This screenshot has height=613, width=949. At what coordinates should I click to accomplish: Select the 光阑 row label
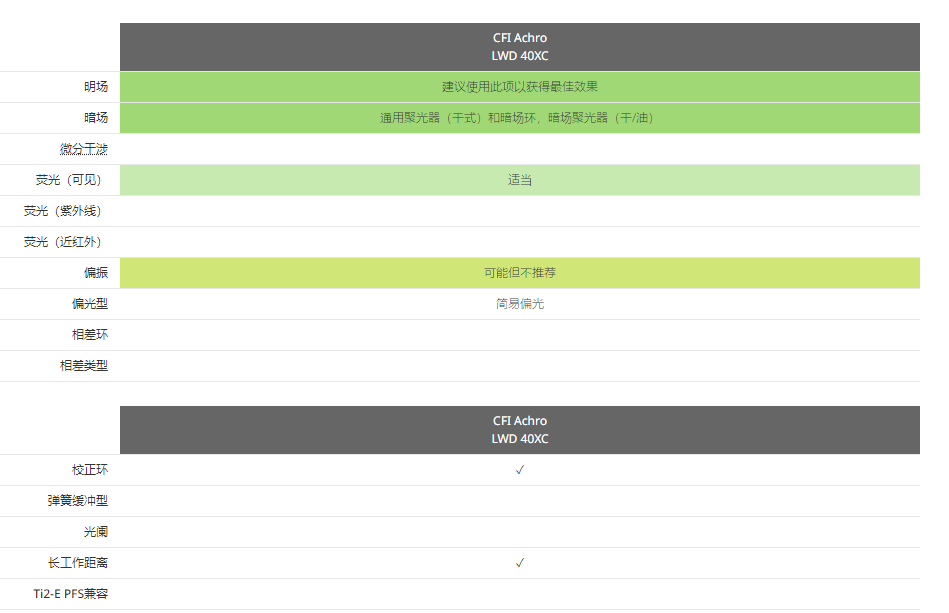[x=96, y=532]
